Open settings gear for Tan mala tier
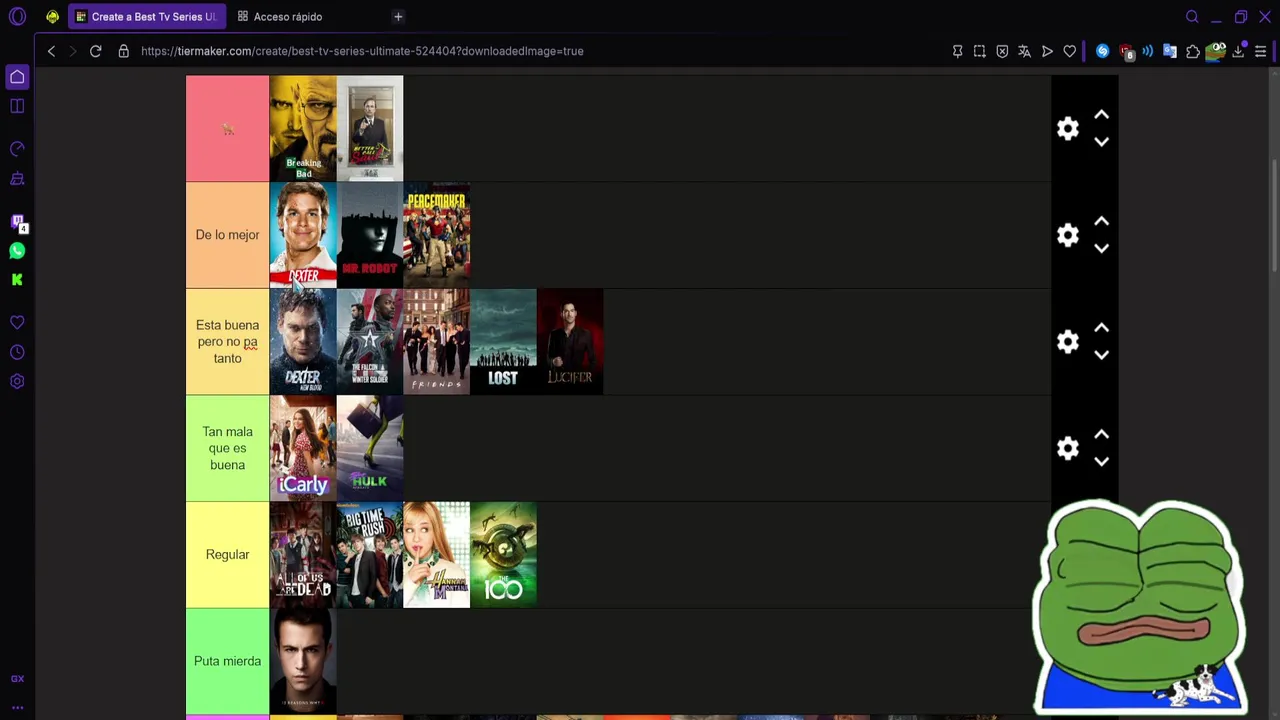 coord(1068,448)
